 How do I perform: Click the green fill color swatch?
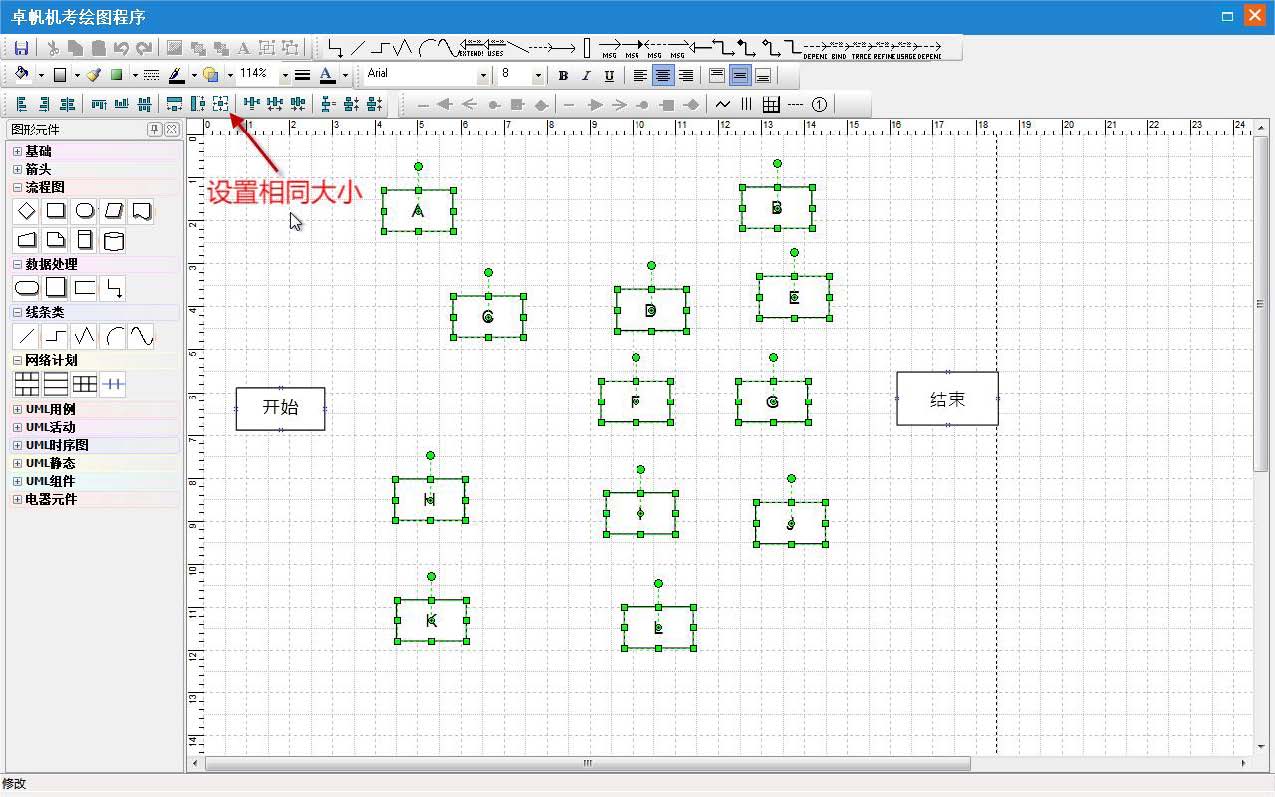(x=116, y=75)
